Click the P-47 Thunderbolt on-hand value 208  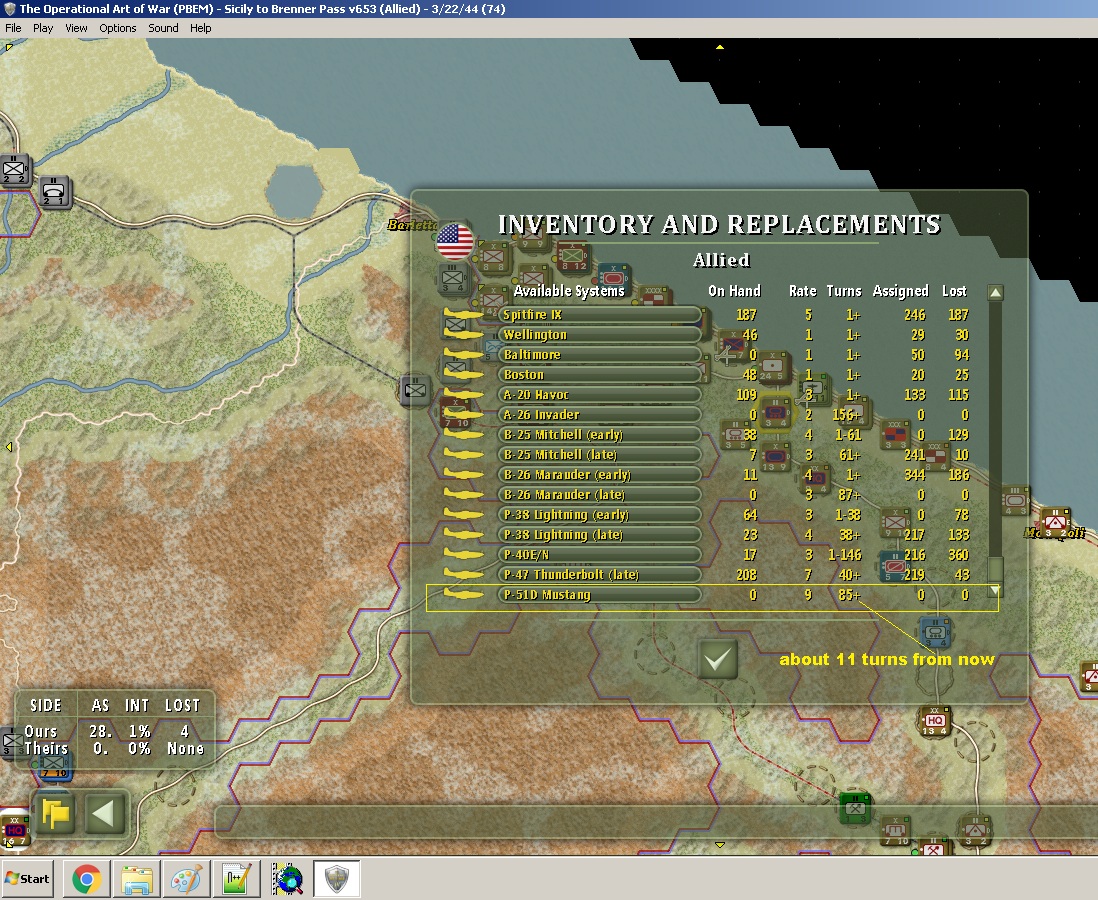[746, 574]
